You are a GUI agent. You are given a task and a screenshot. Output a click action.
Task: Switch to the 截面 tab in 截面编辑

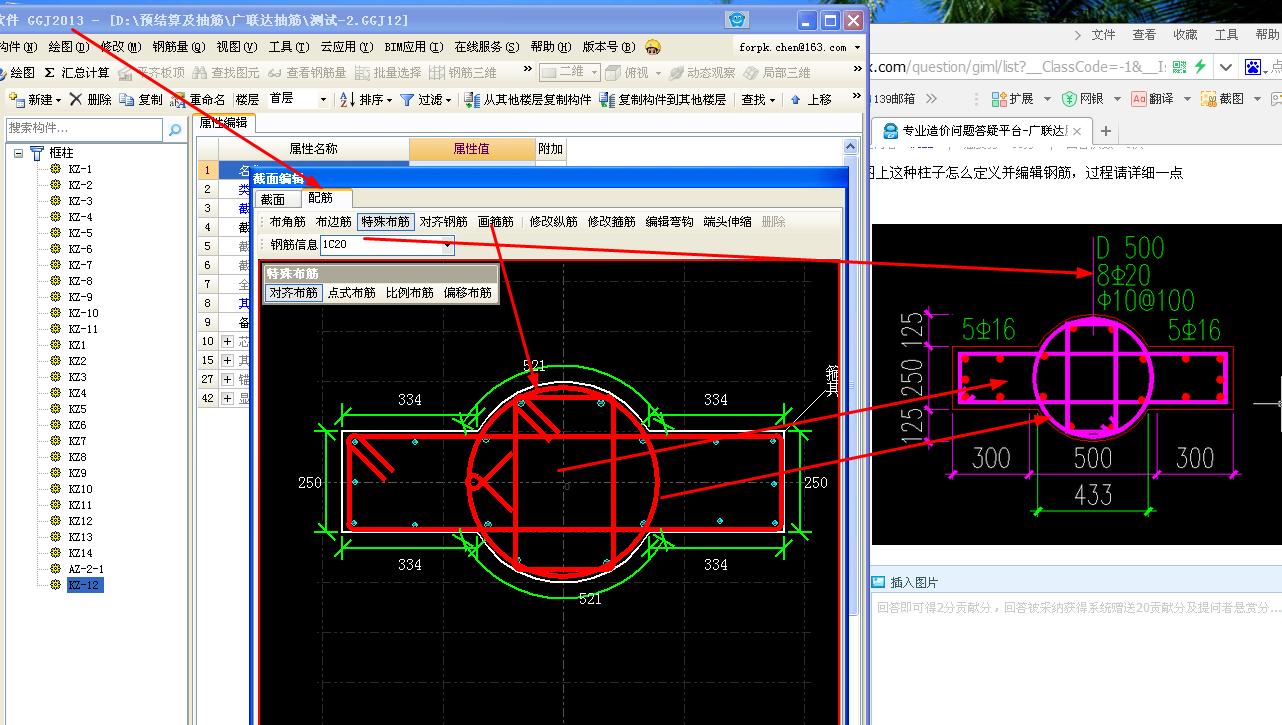[x=273, y=200]
